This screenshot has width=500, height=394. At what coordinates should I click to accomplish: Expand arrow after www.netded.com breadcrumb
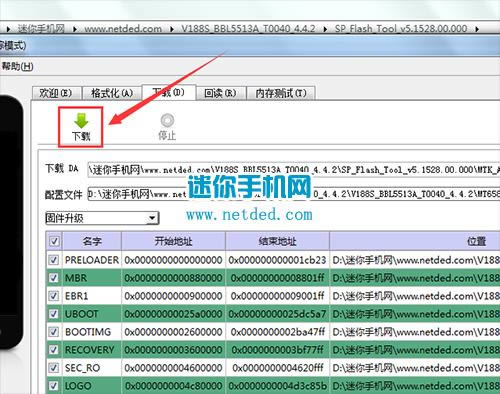pos(172,29)
